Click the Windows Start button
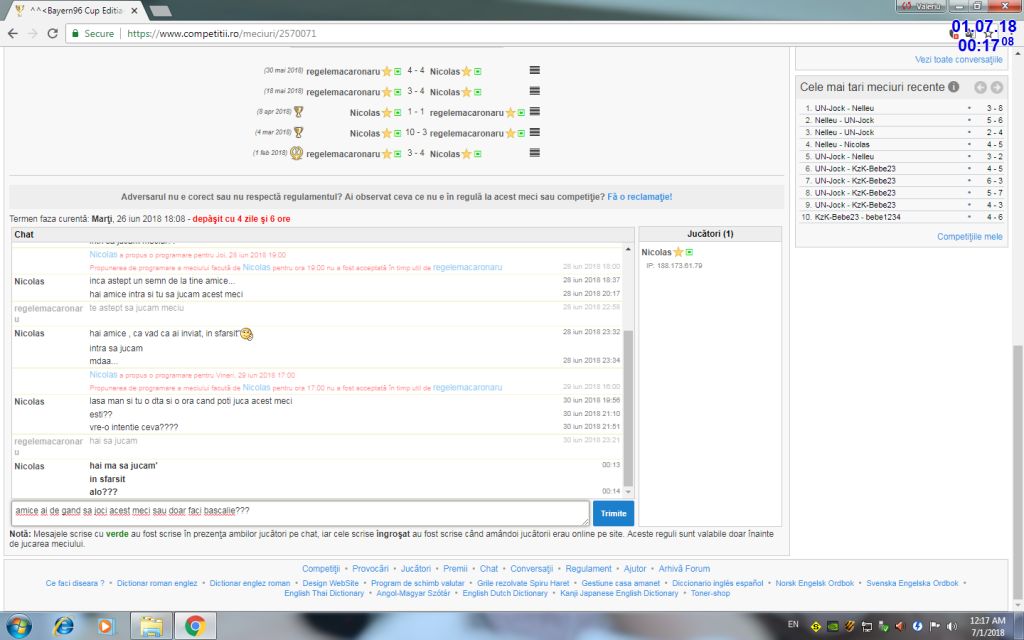The height and width of the screenshot is (640, 1024). [x=18, y=626]
